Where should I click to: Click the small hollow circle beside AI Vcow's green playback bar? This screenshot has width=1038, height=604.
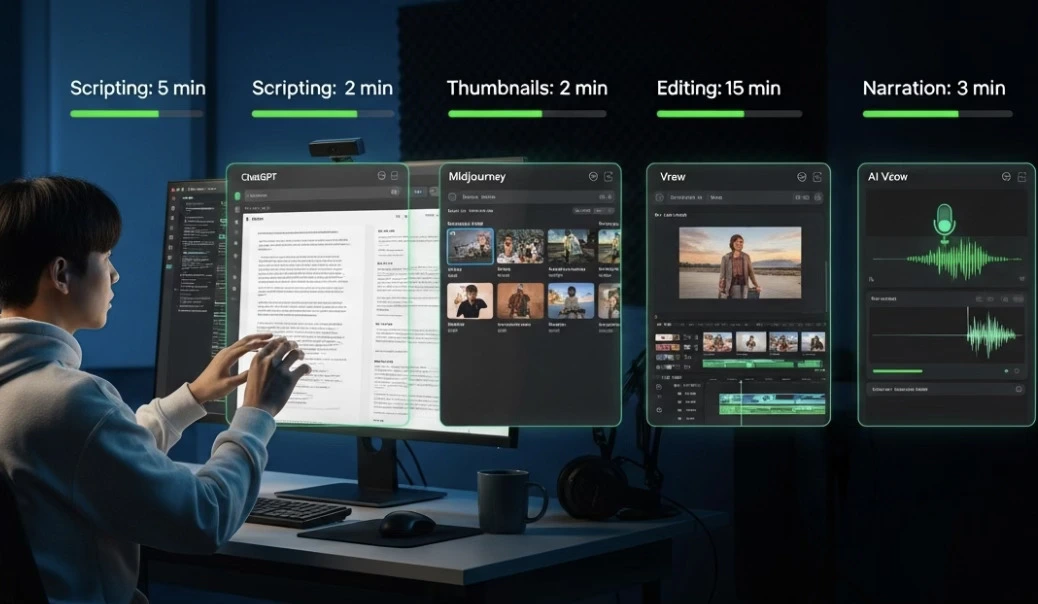(x=1017, y=371)
